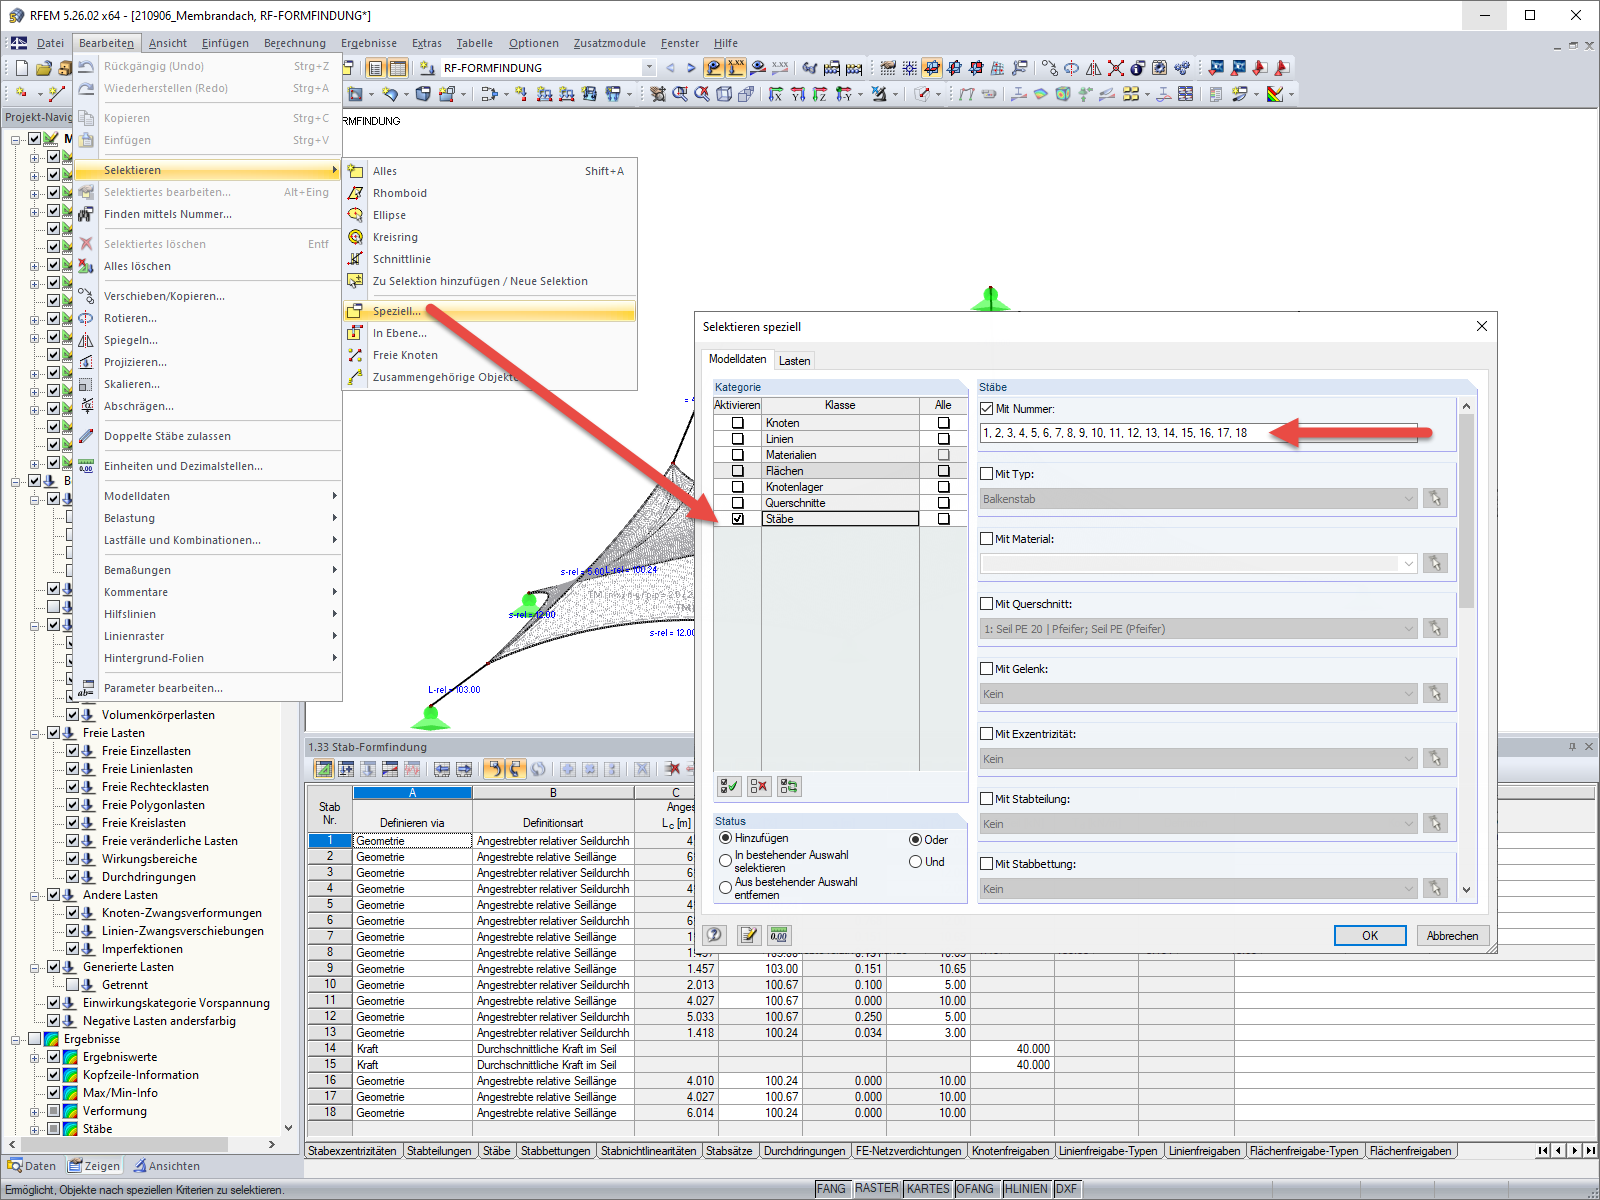This screenshot has width=1600, height=1200.
Task: Toggle the RASTER status bar button
Action: [x=876, y=1188]
